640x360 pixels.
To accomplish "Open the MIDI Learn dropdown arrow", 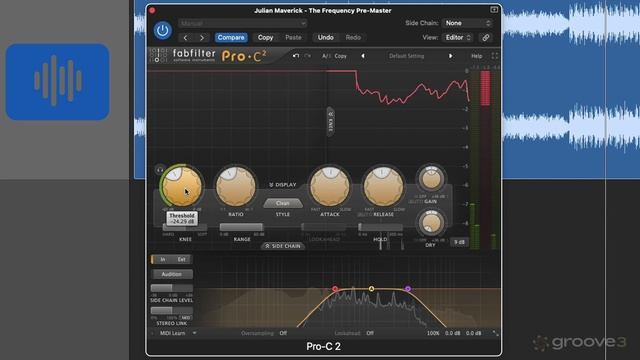I will pos(195,333).
